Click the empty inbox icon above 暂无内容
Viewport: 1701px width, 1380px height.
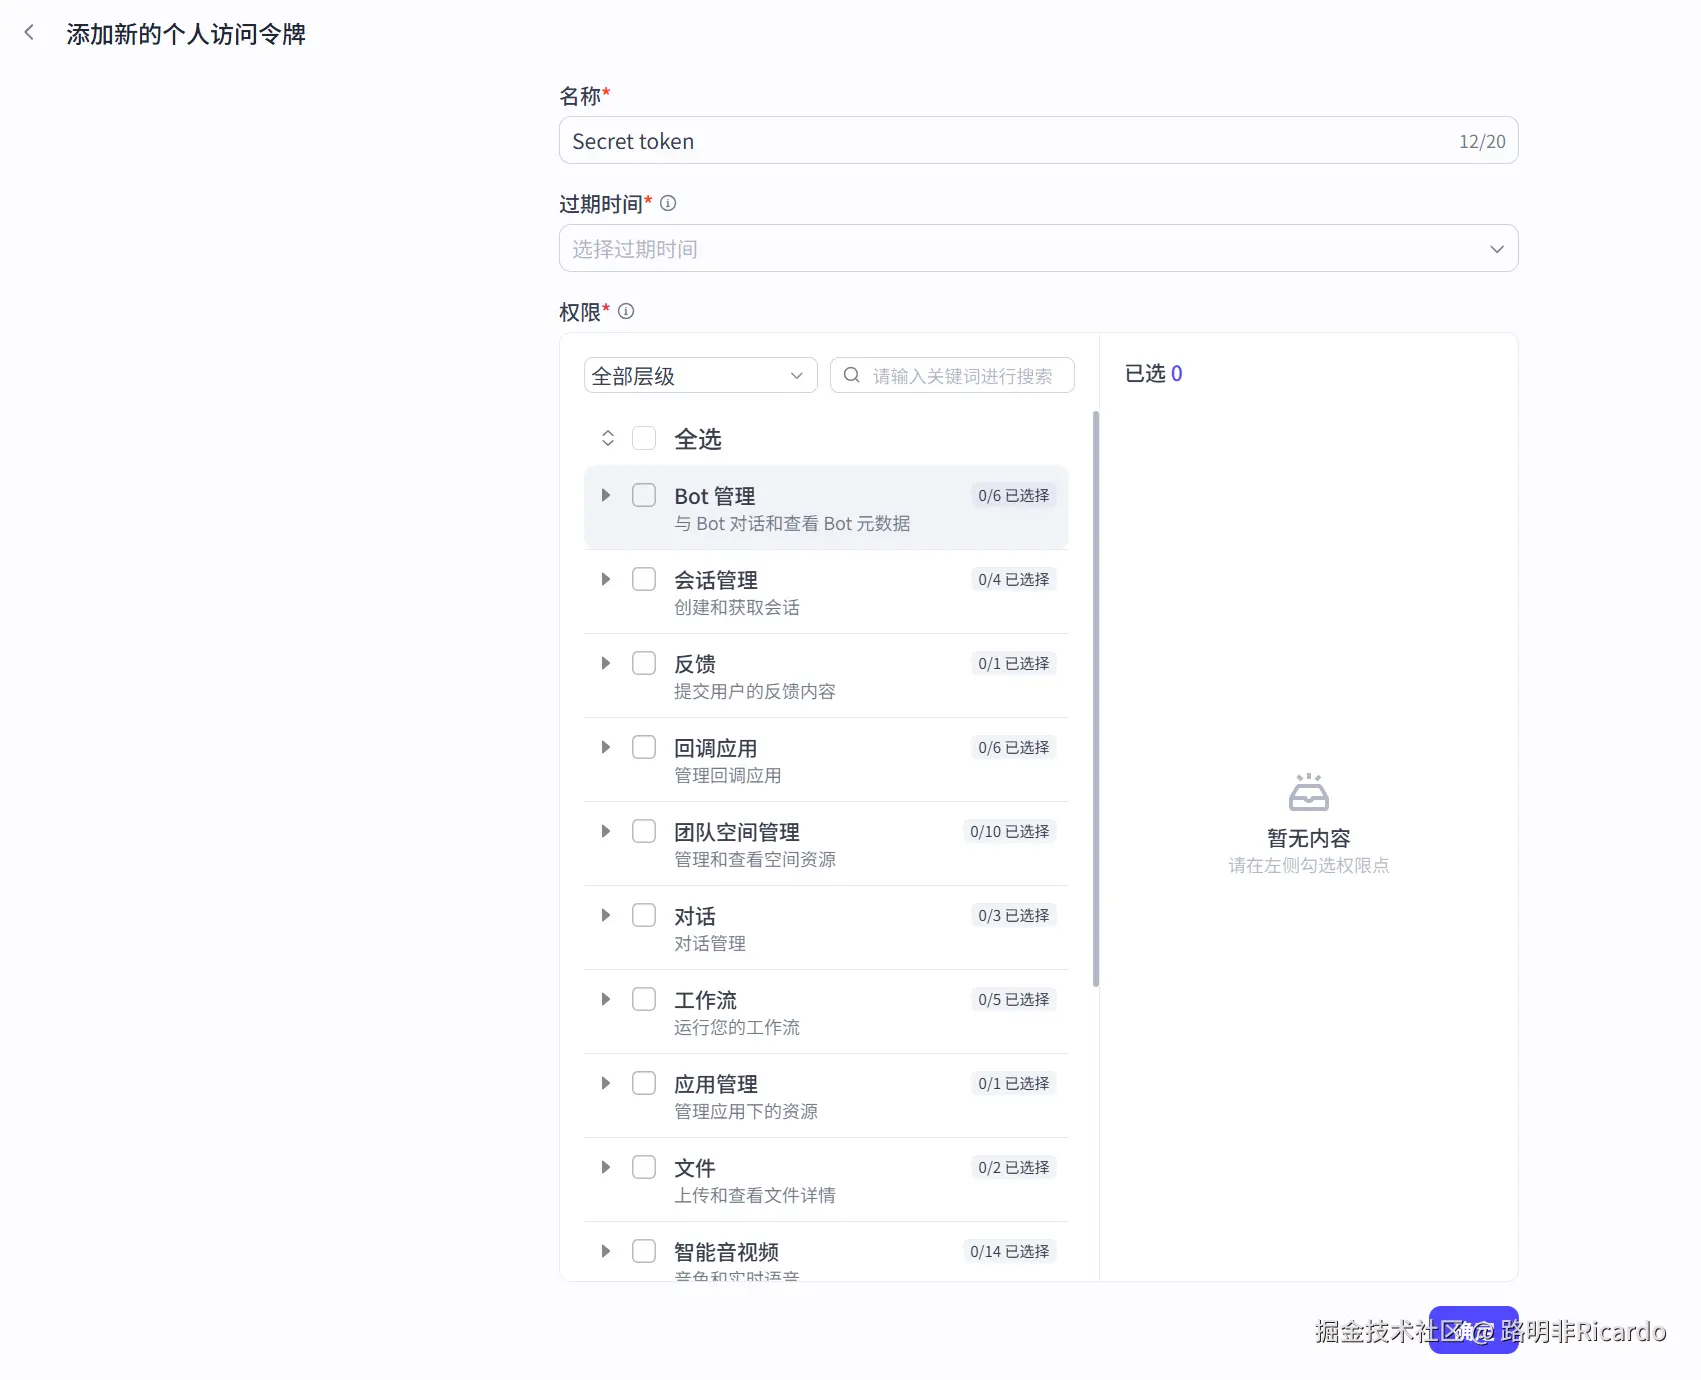pos(1308,792)
